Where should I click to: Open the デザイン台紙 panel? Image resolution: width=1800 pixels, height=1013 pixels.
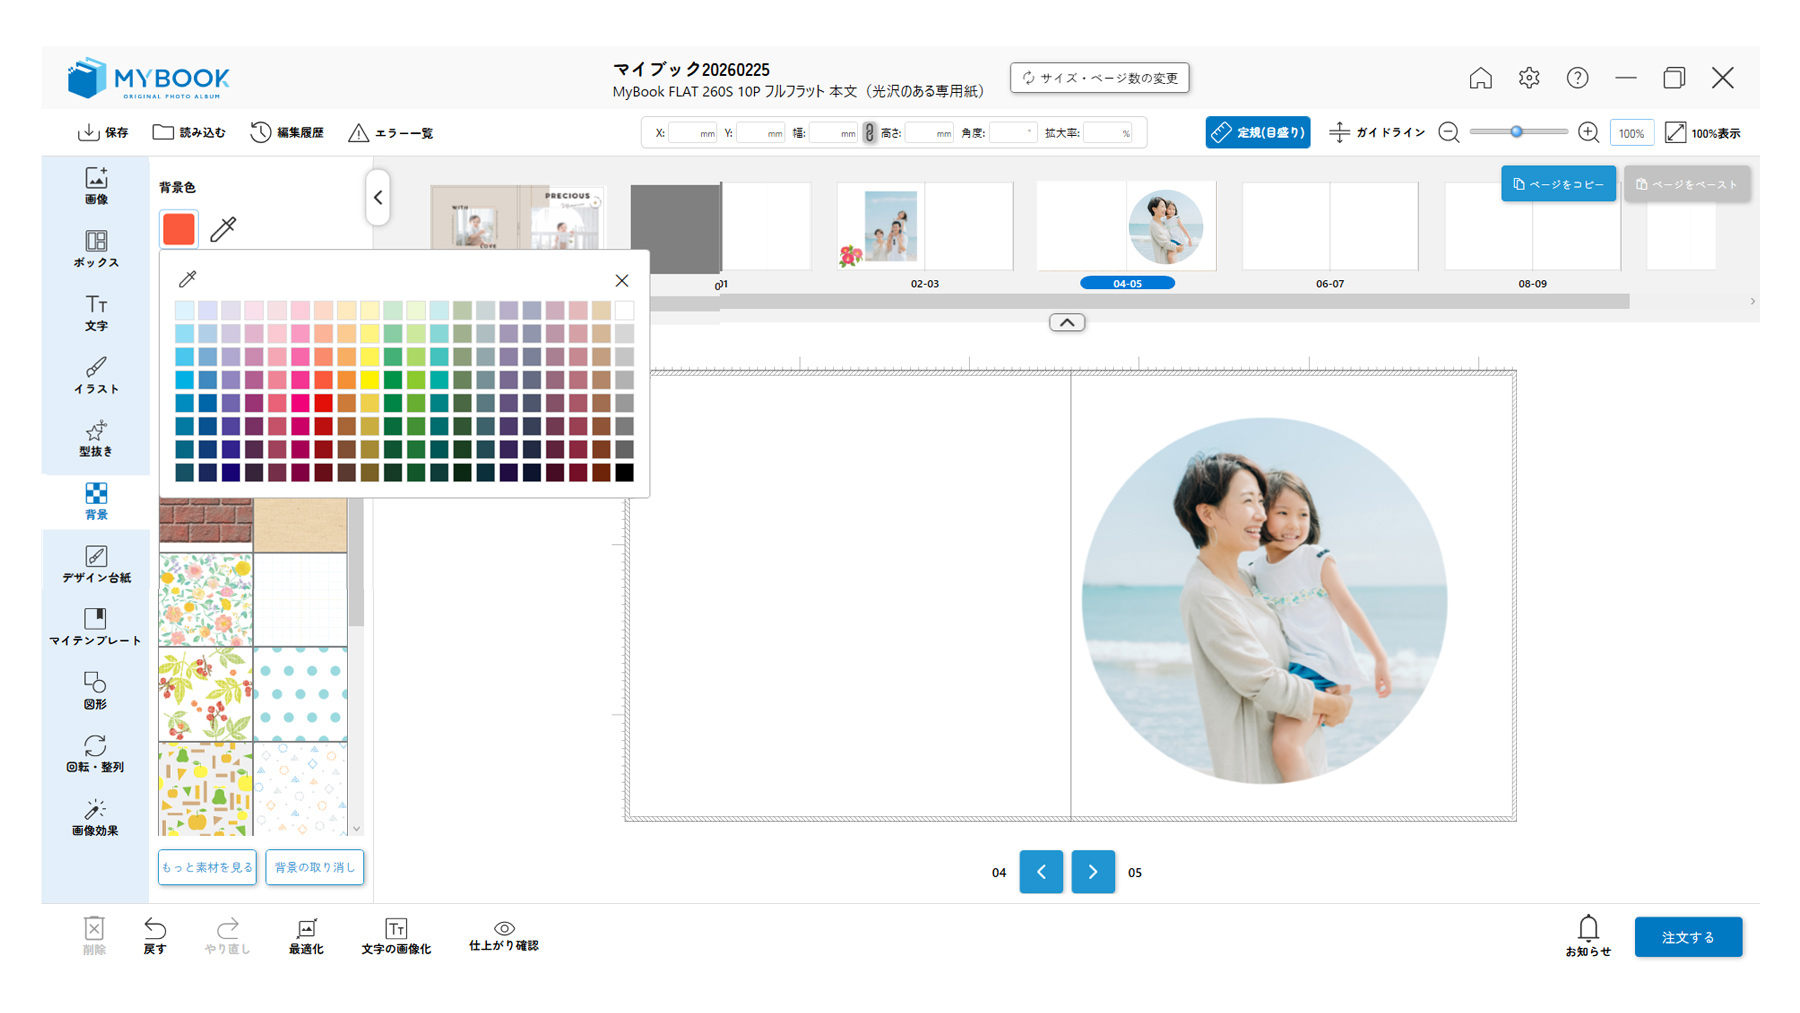[96, 564]
